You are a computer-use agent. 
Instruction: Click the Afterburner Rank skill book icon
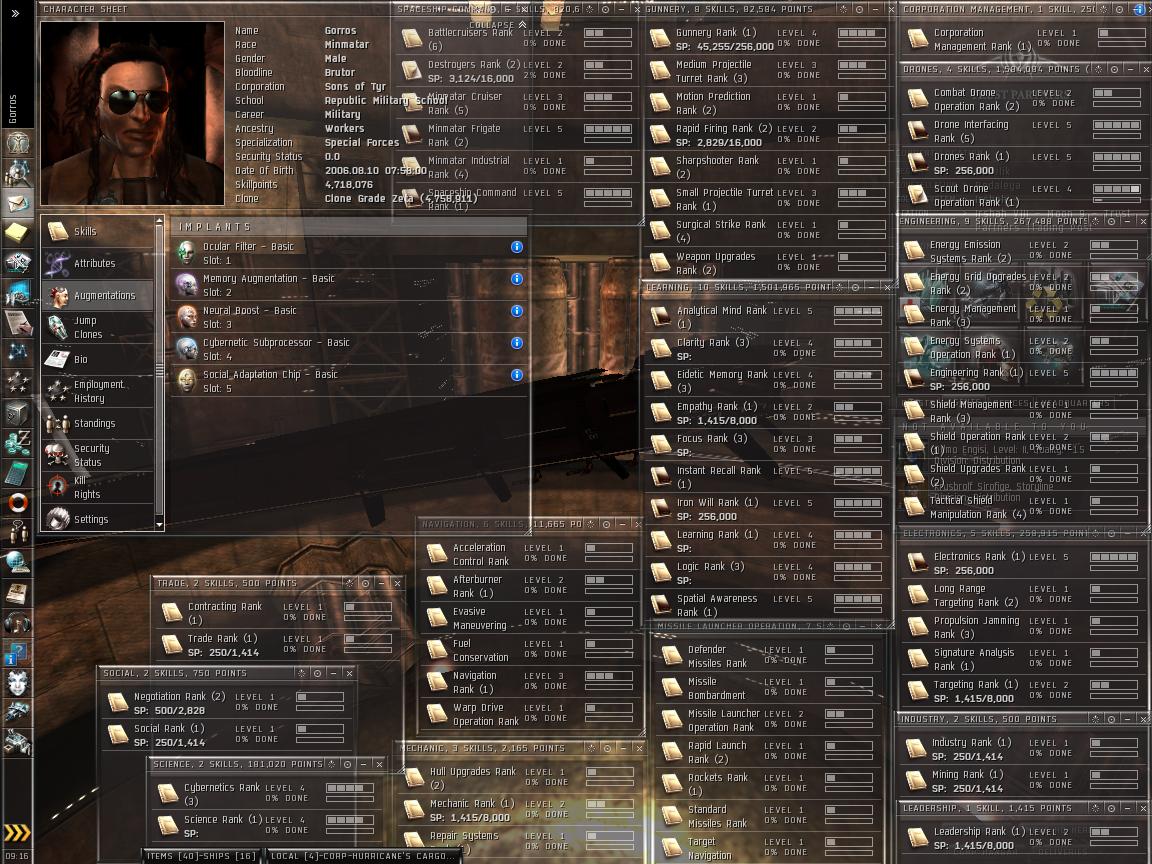[x=437, y=586]
